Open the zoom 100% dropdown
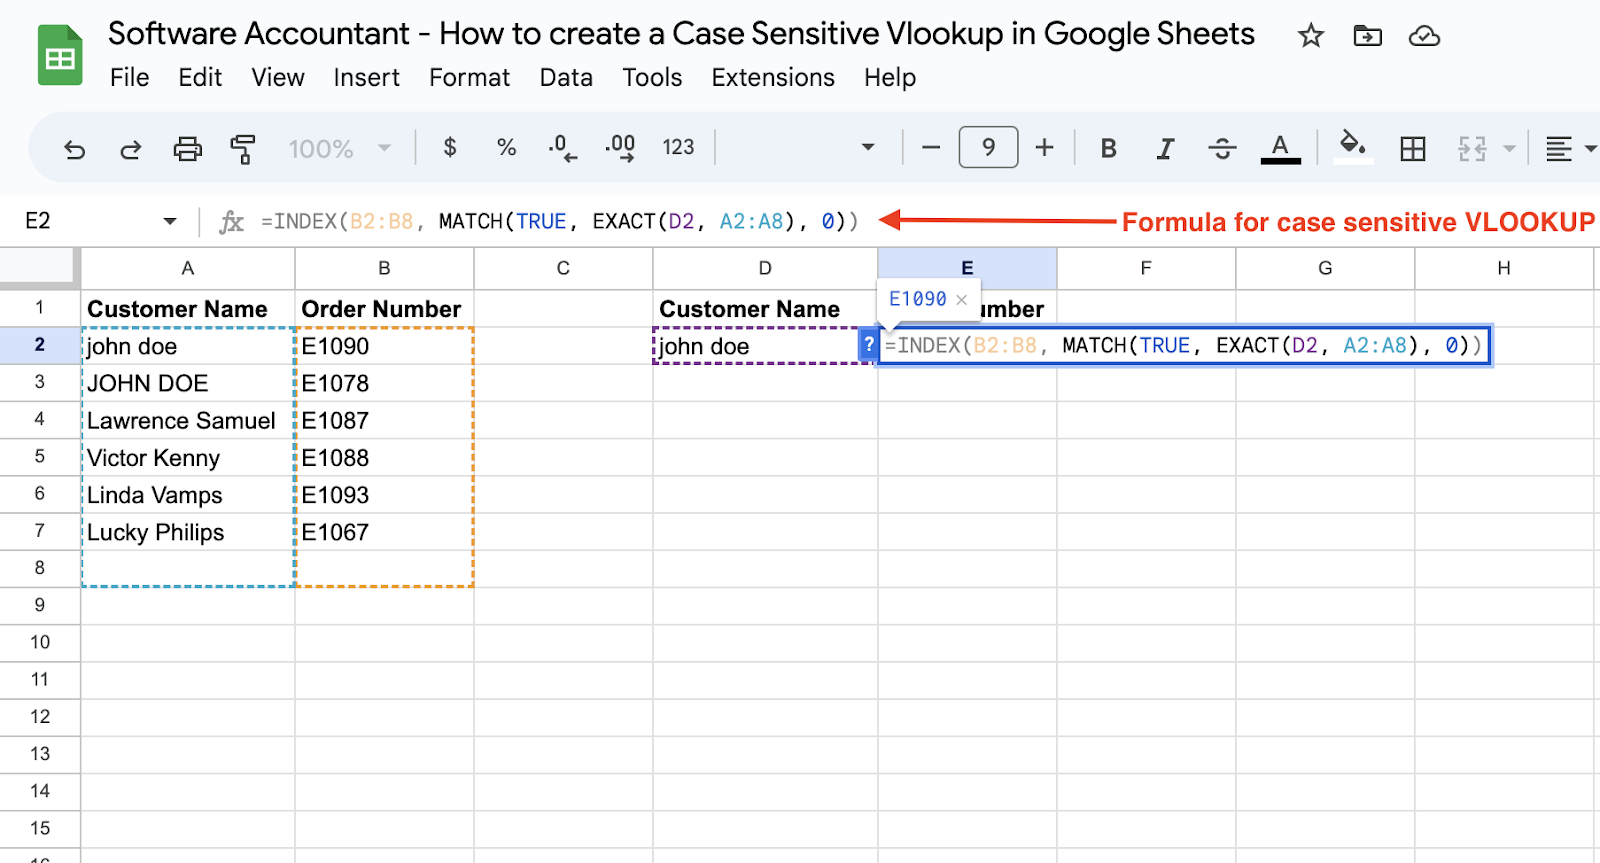The image size is (1600, 863). 339,149
